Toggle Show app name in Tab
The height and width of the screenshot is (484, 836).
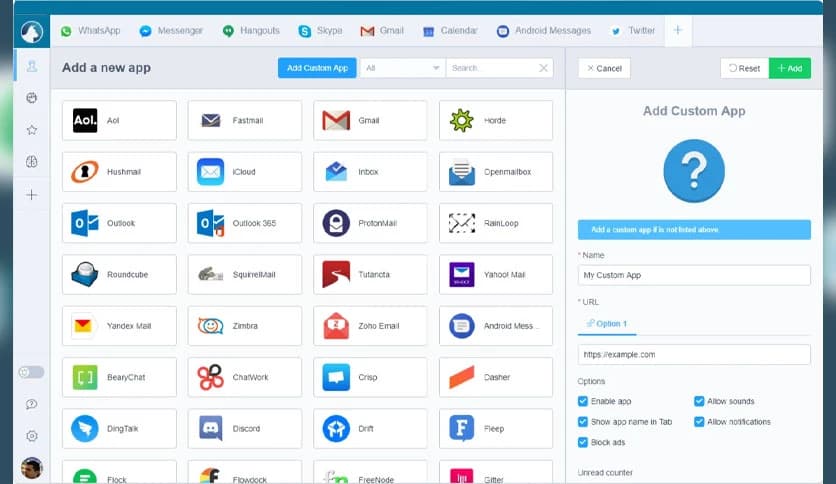583,422
